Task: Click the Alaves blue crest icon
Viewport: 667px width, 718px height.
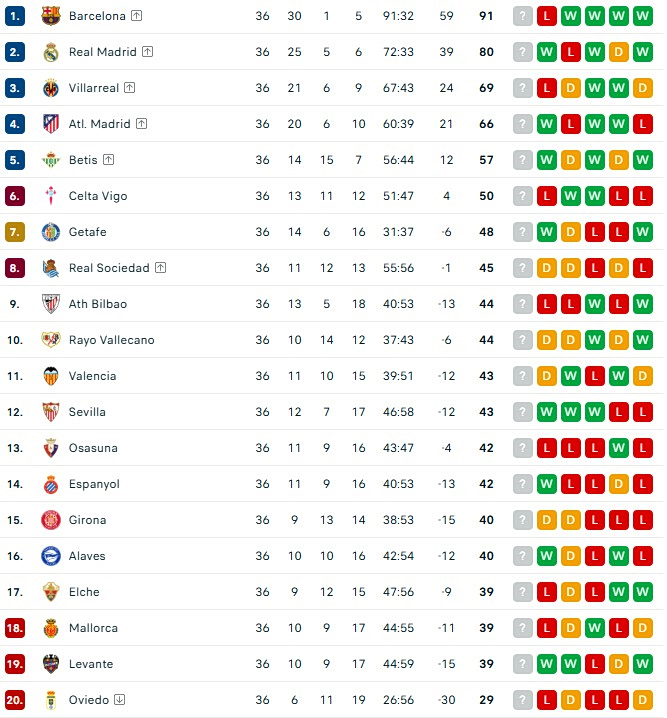Action: tap(51, 556)
